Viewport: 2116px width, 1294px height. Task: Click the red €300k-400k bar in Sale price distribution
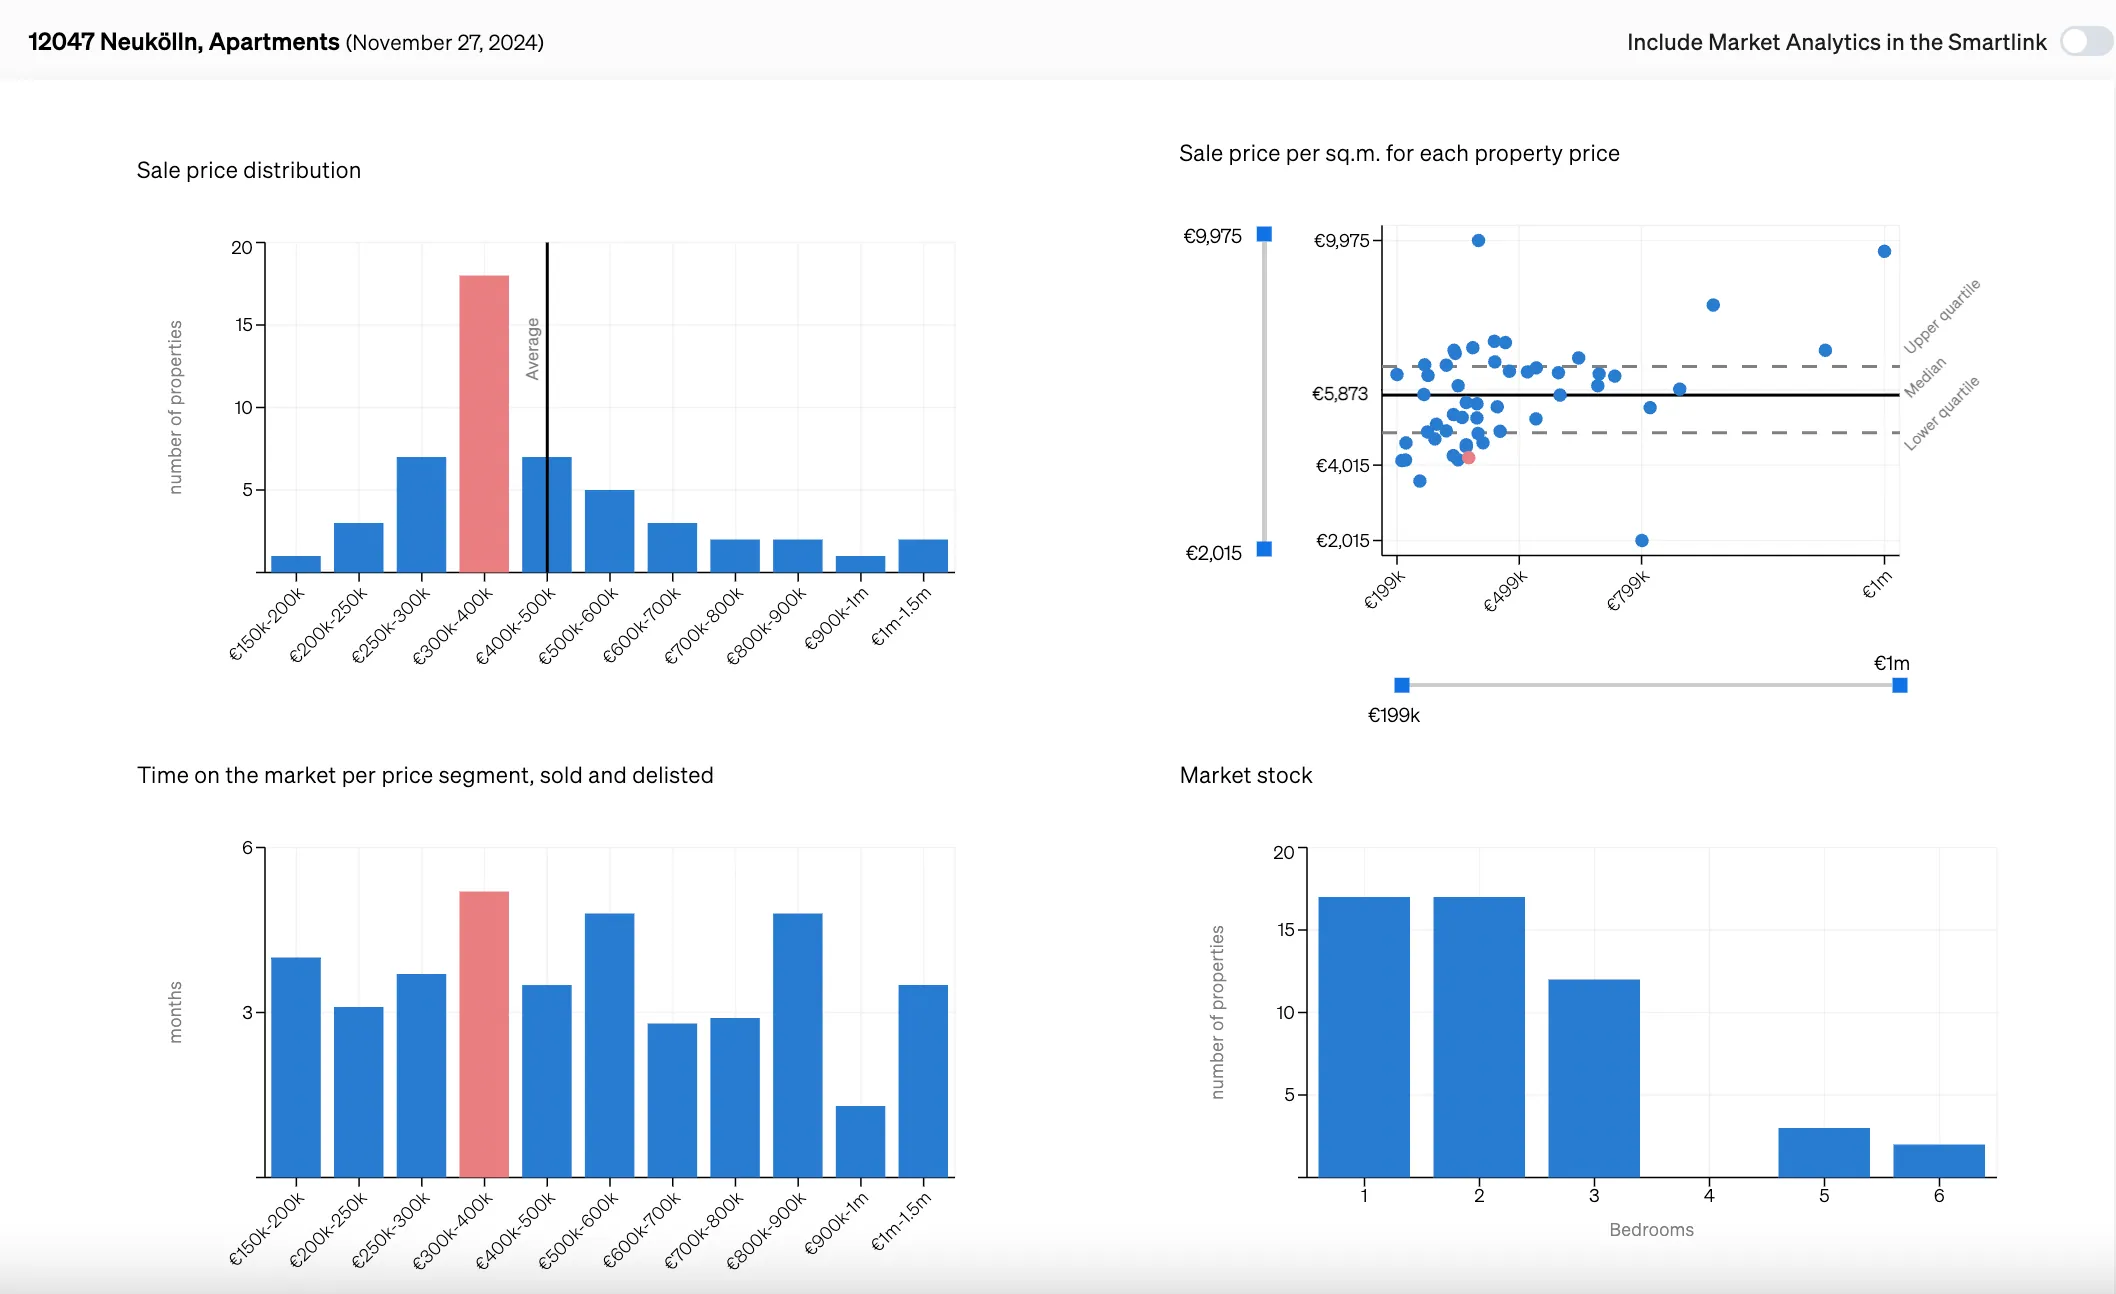point(484,423)
